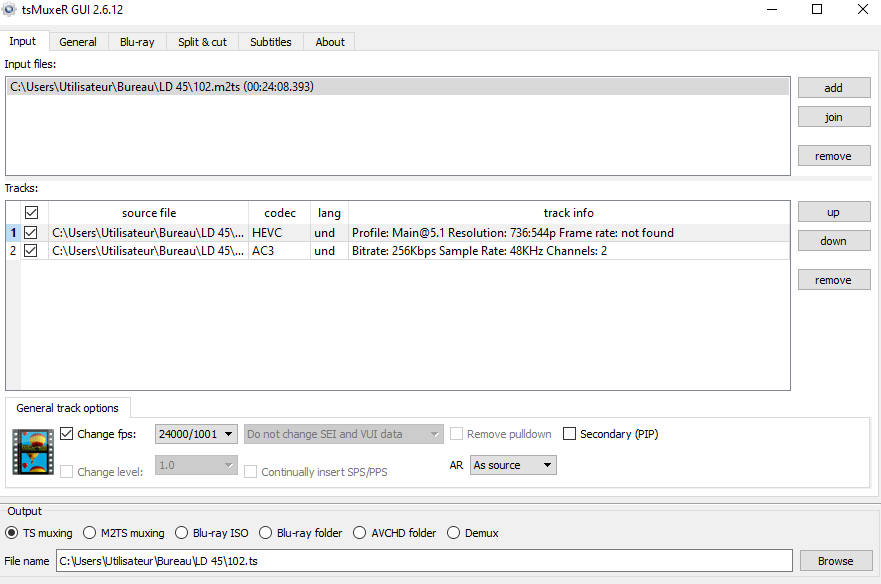Click the film clip thumbnail icon
This screenshot has height=584, width=881.
[32, 449]
